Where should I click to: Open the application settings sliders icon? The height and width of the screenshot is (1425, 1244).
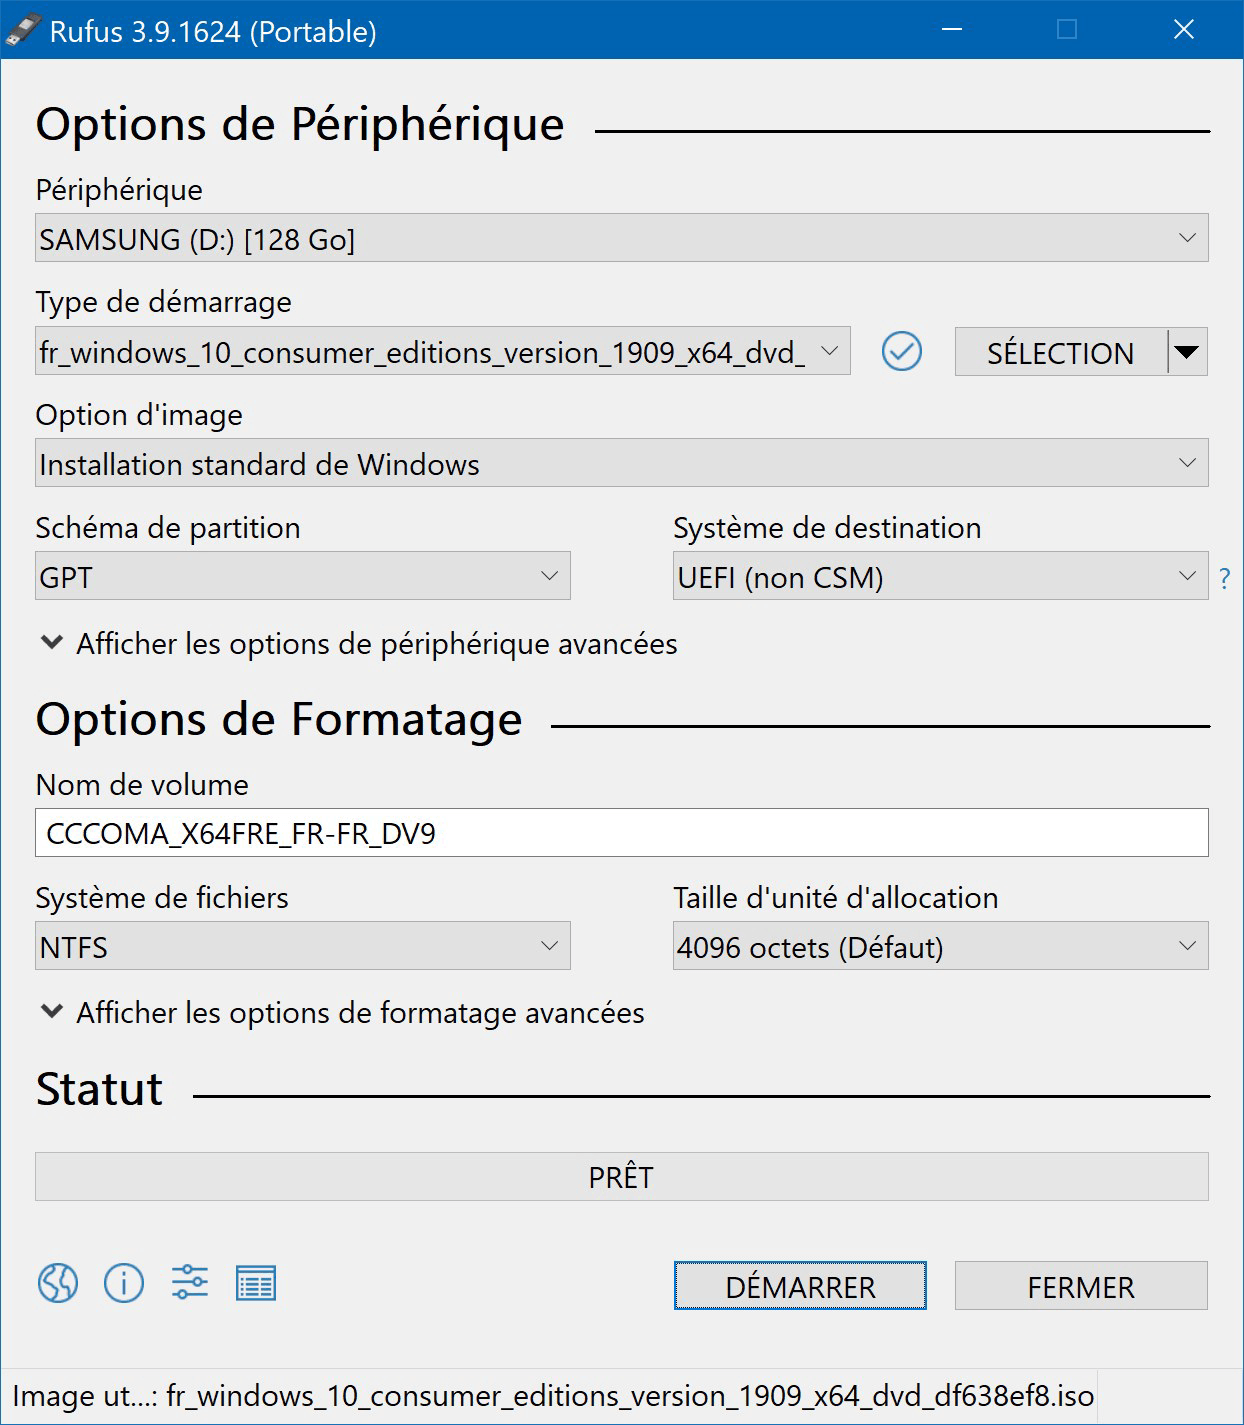[190, 1283]
